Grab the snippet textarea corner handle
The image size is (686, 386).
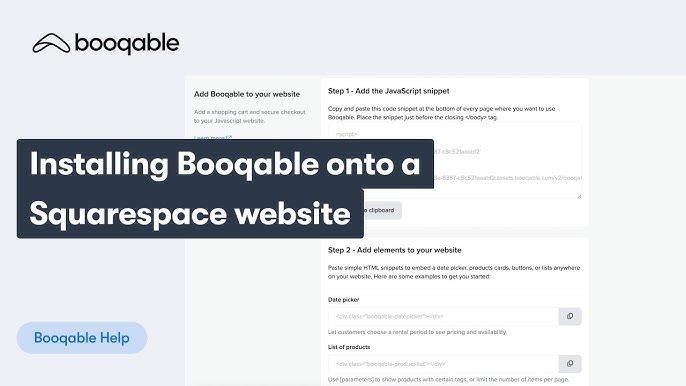[x=579, y=196]
